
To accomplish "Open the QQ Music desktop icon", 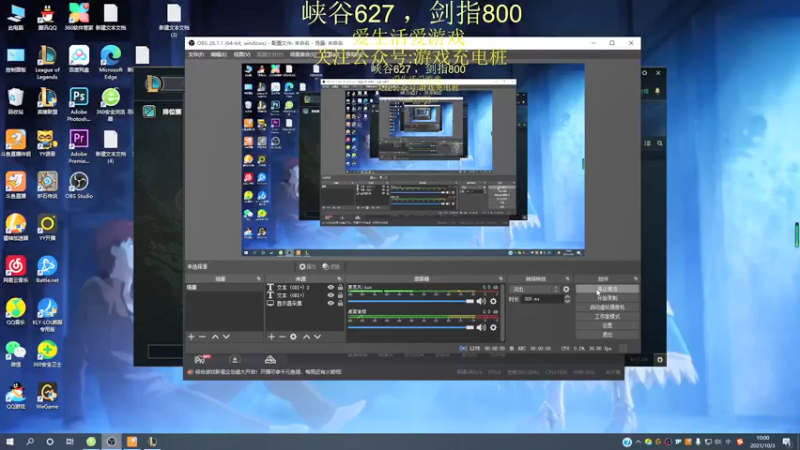I will pyautogui.click(x=15, y=311).
